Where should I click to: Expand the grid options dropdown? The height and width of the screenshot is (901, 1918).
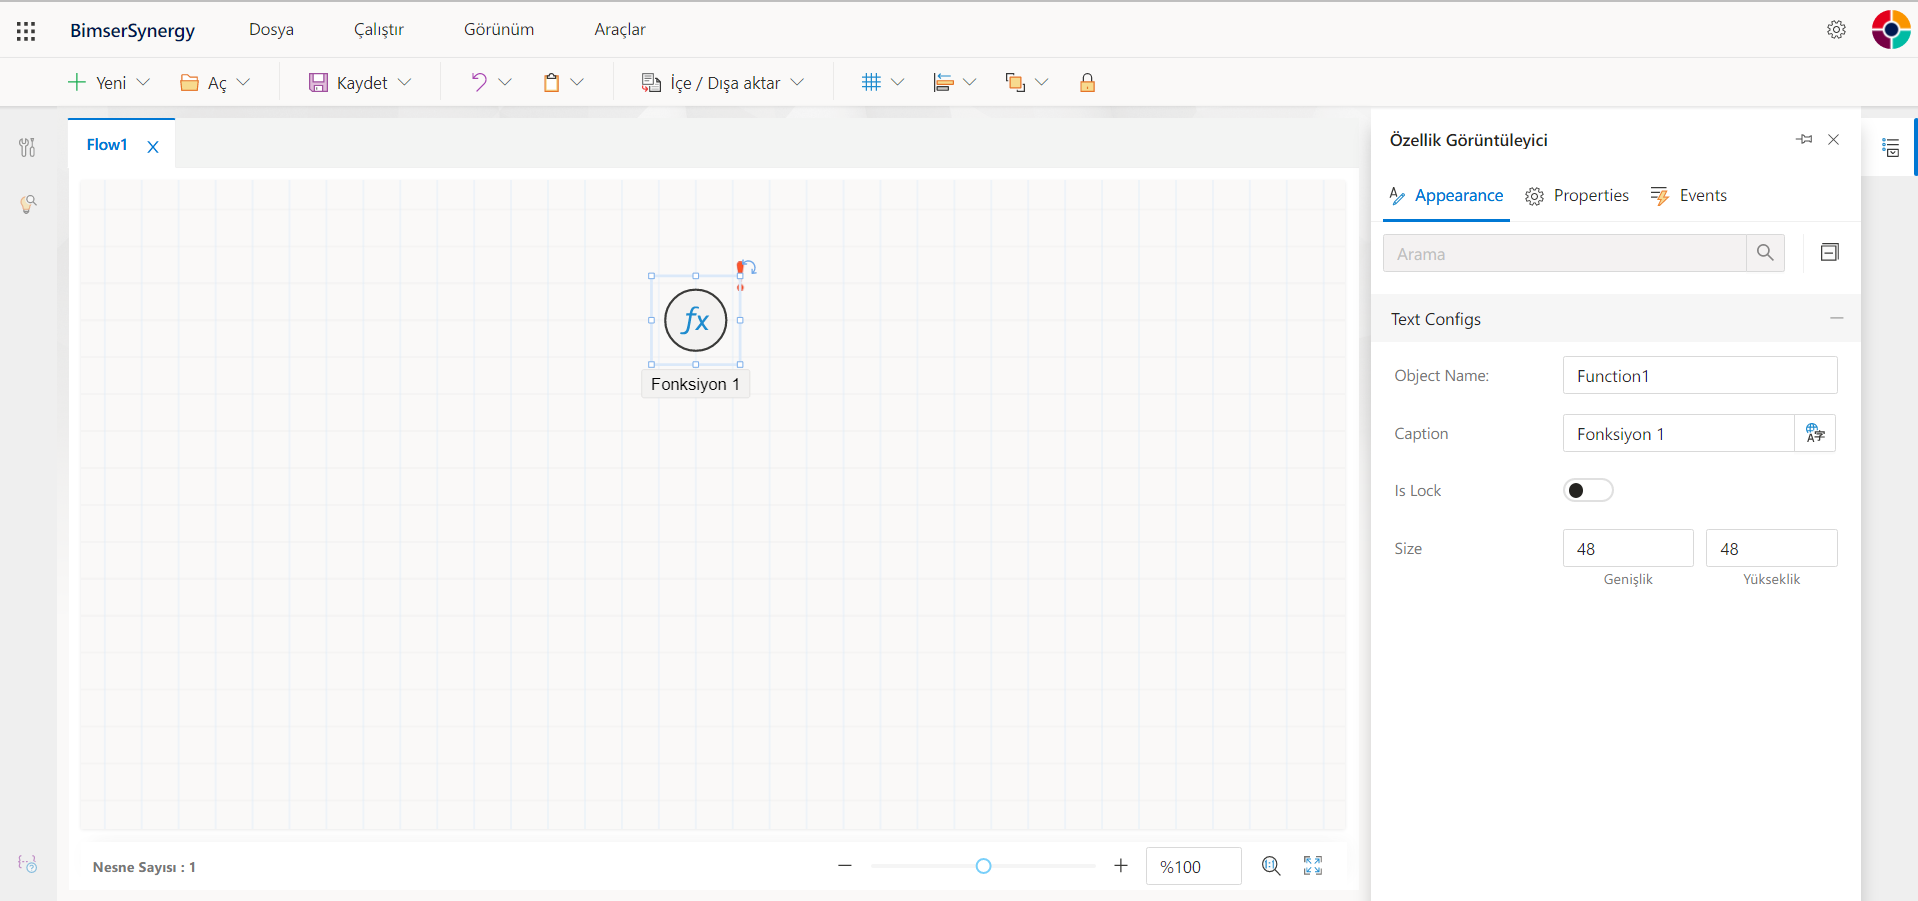(x=897, y=83)
